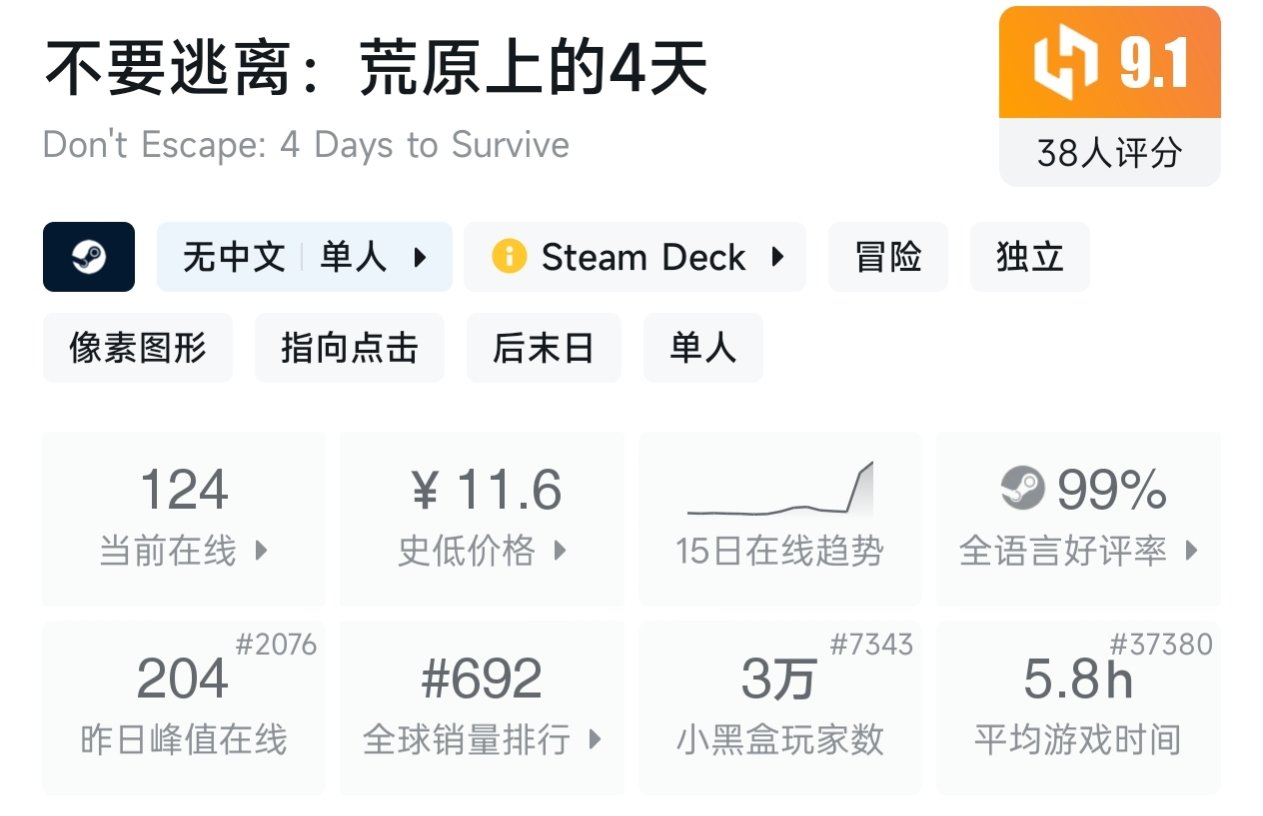Choose the 单人 tag in second tag row
The height and width of the screenshot is (816, 1263).
pos(703,348)
